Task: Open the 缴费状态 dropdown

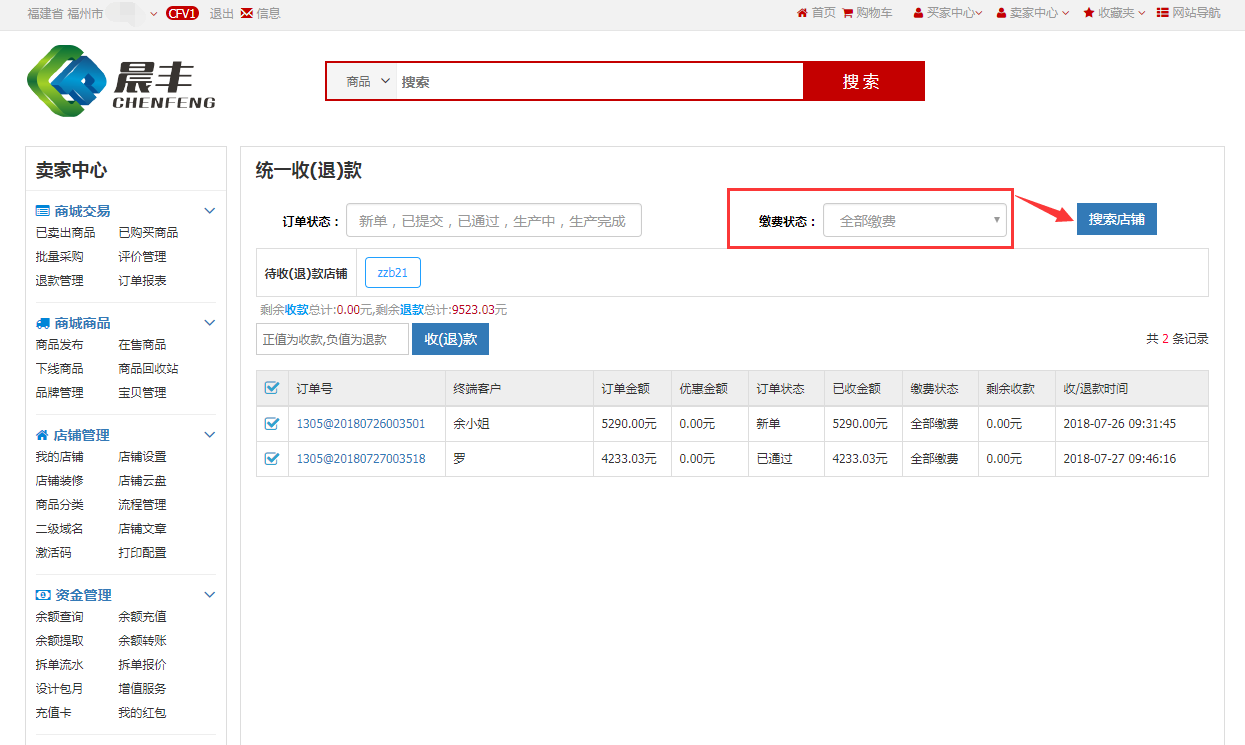Action: coord(914,221)
